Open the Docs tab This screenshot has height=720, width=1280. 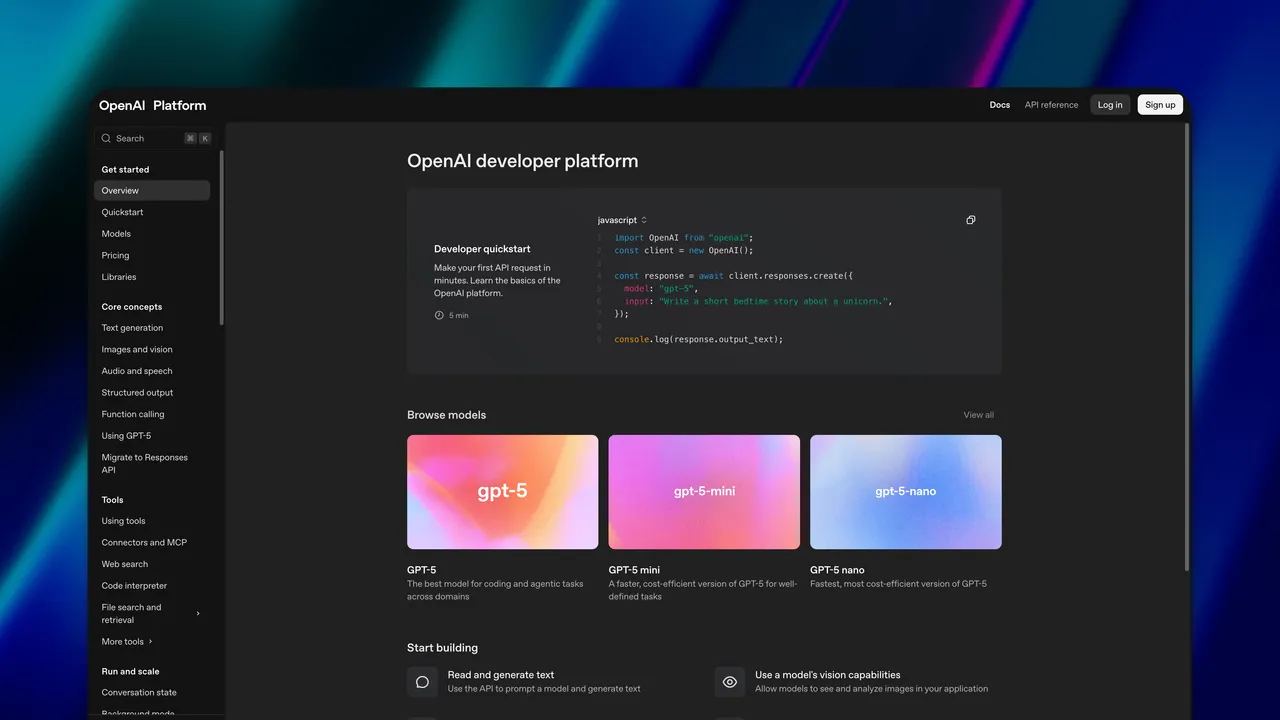pyautogui.click(x=1000, y=105)
